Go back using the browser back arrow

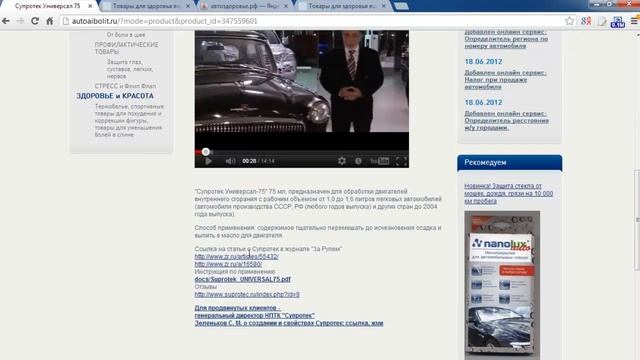(6, 21)
